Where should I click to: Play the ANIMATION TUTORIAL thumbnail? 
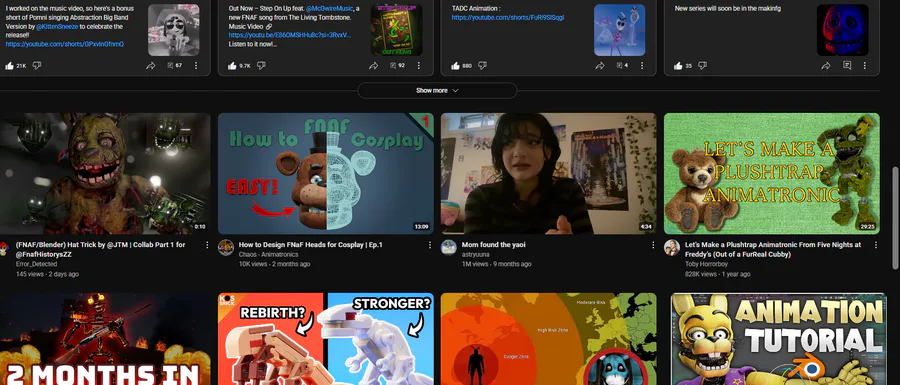(x=778, y=339)
